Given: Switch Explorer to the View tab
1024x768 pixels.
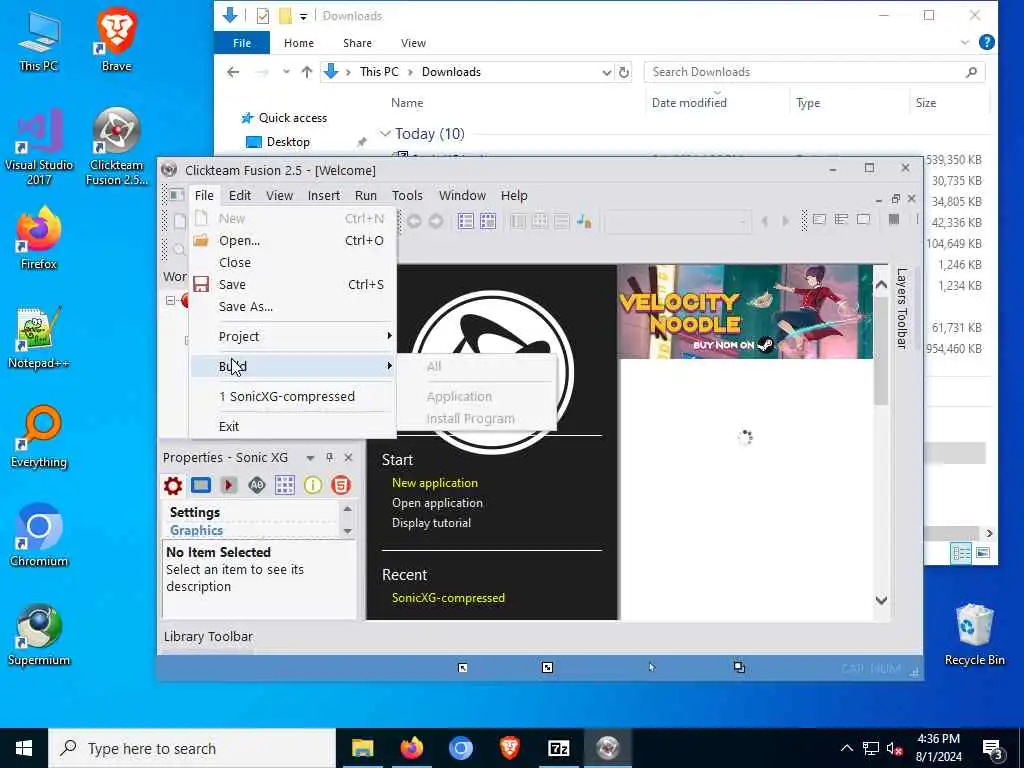Looking at the screenshot, I should click(413, 43).
